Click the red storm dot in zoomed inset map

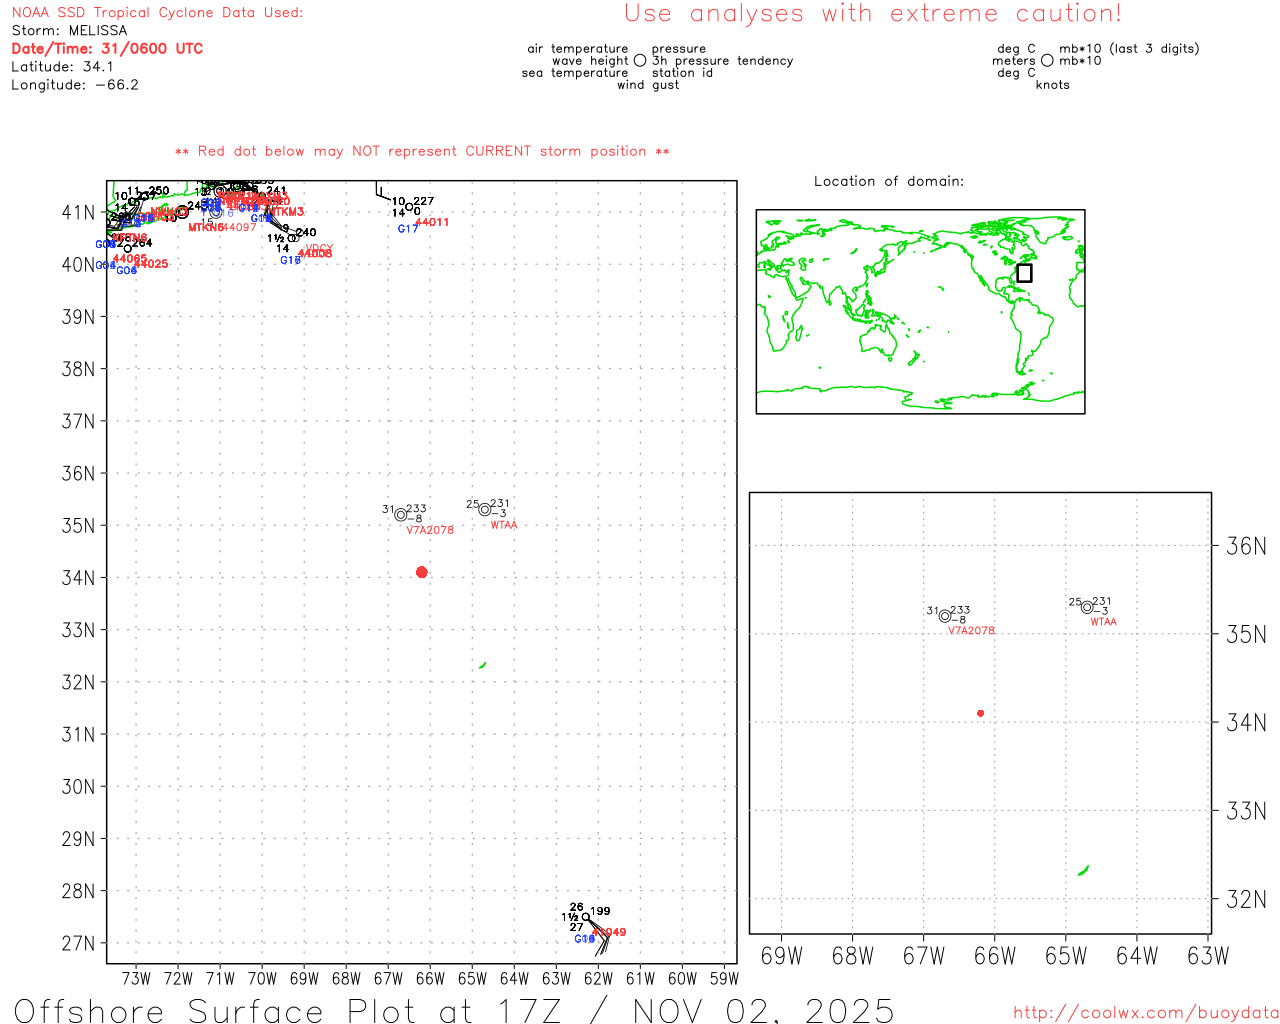980,713
